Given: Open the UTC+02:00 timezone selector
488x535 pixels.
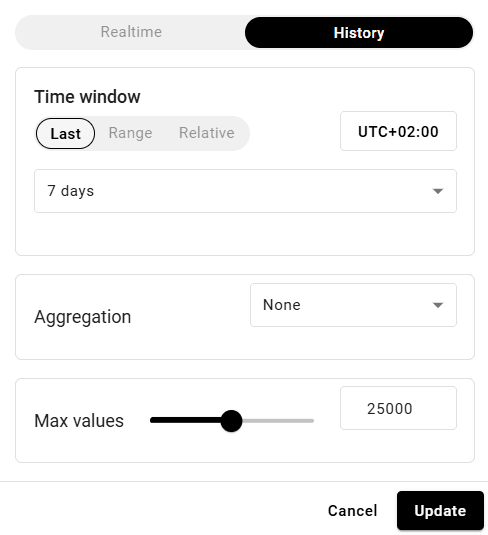Looking at the screenshot, I should click(398, 131).
